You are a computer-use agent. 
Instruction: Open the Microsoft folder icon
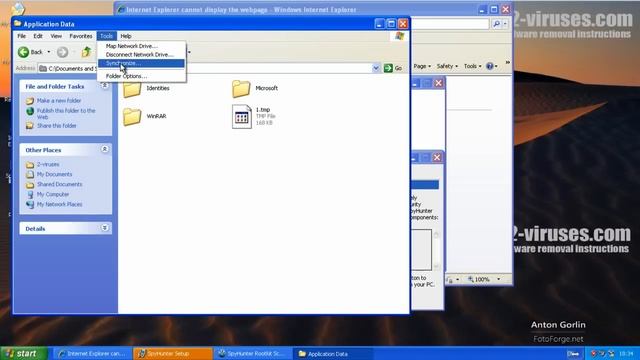point(241,89)
